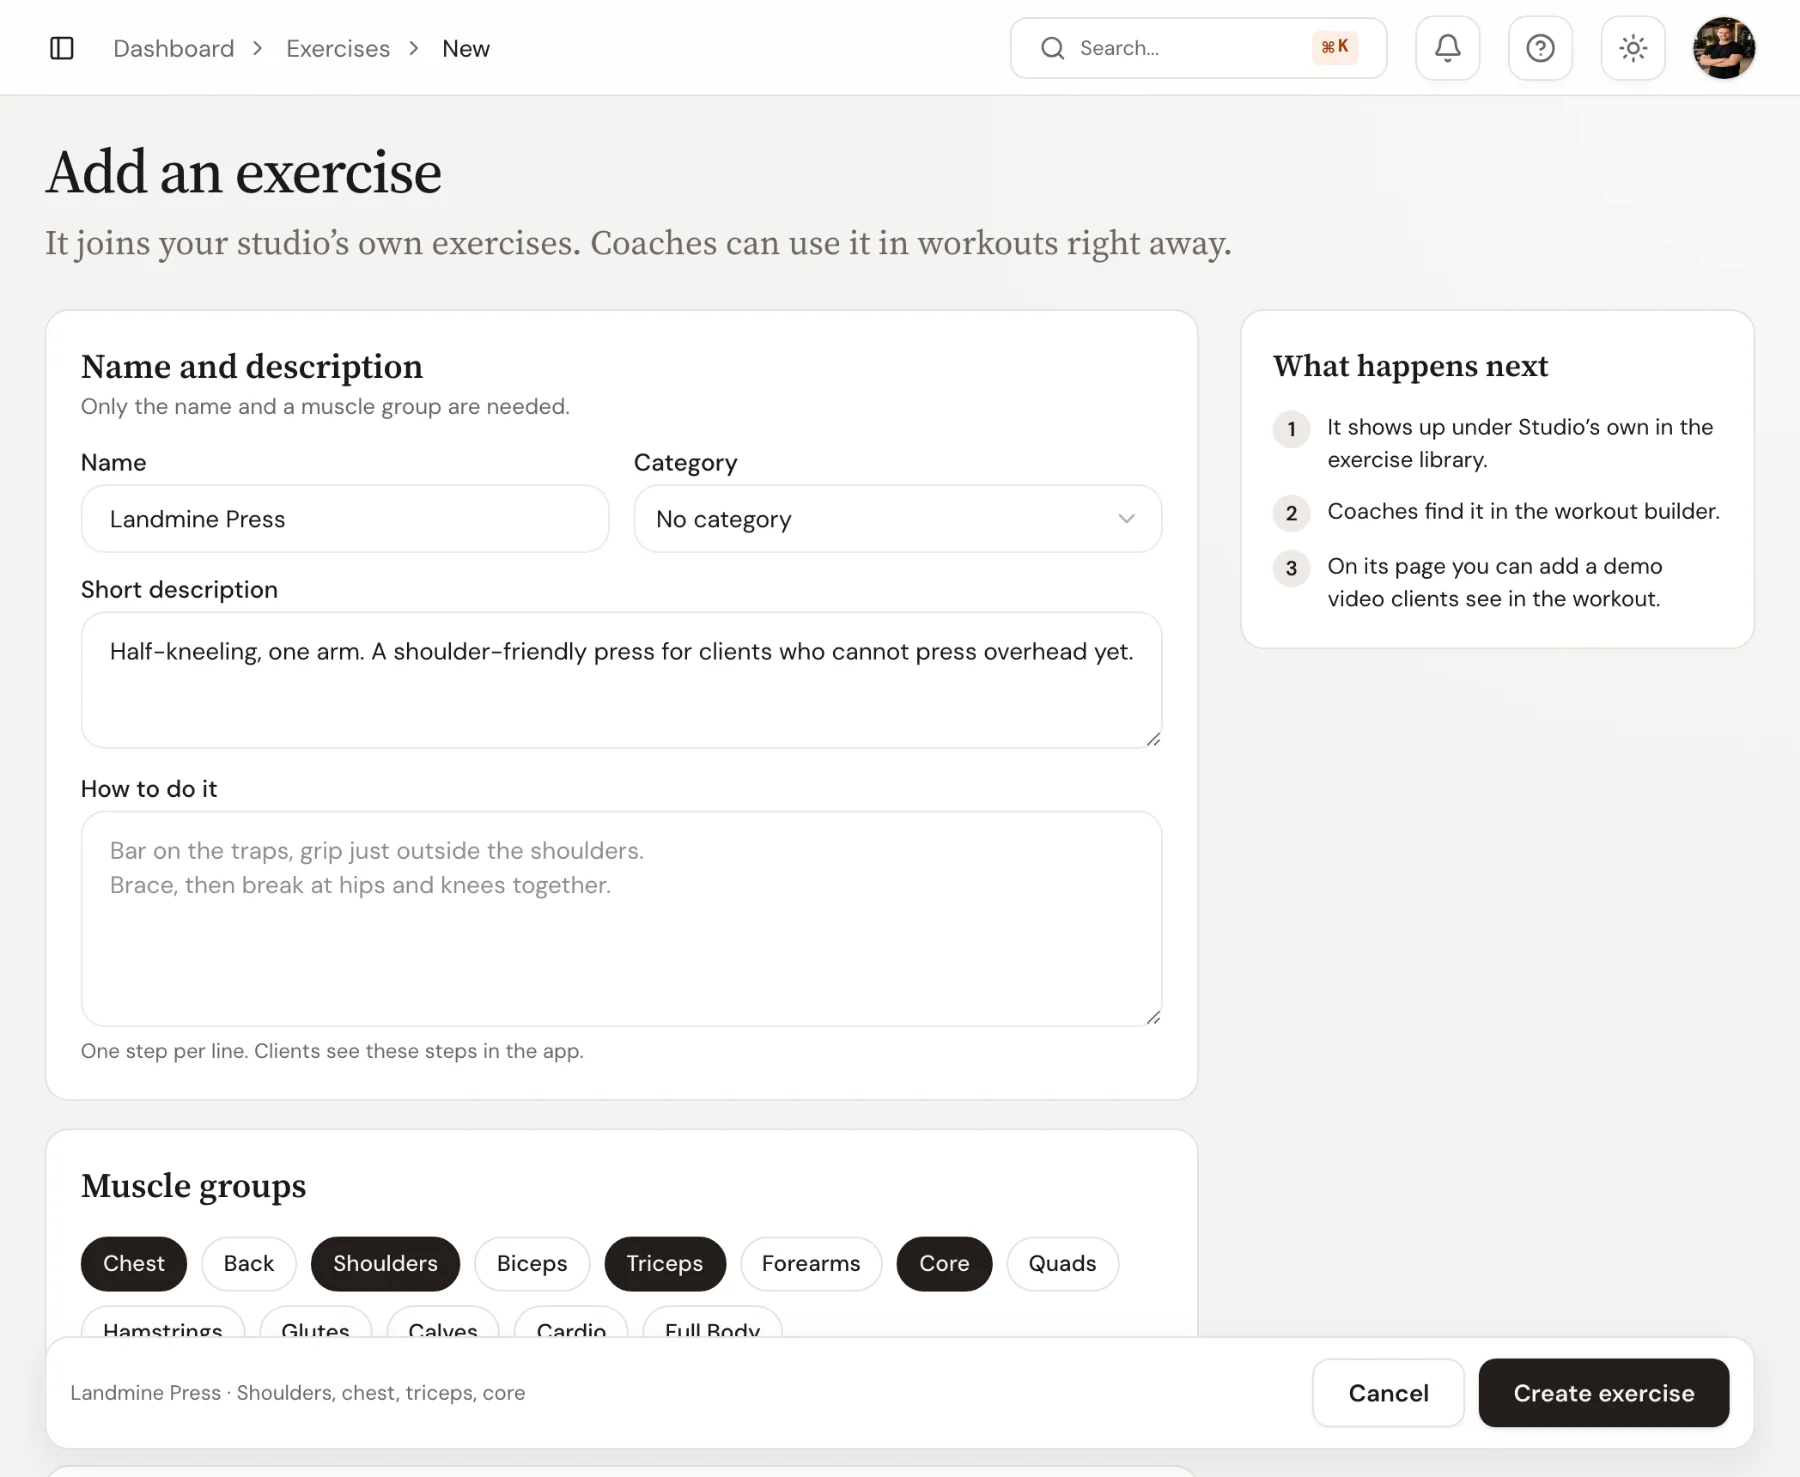Open the notifications bell
Image resolution: width=1800 pixels, height=1477 pixels.
1447,48
